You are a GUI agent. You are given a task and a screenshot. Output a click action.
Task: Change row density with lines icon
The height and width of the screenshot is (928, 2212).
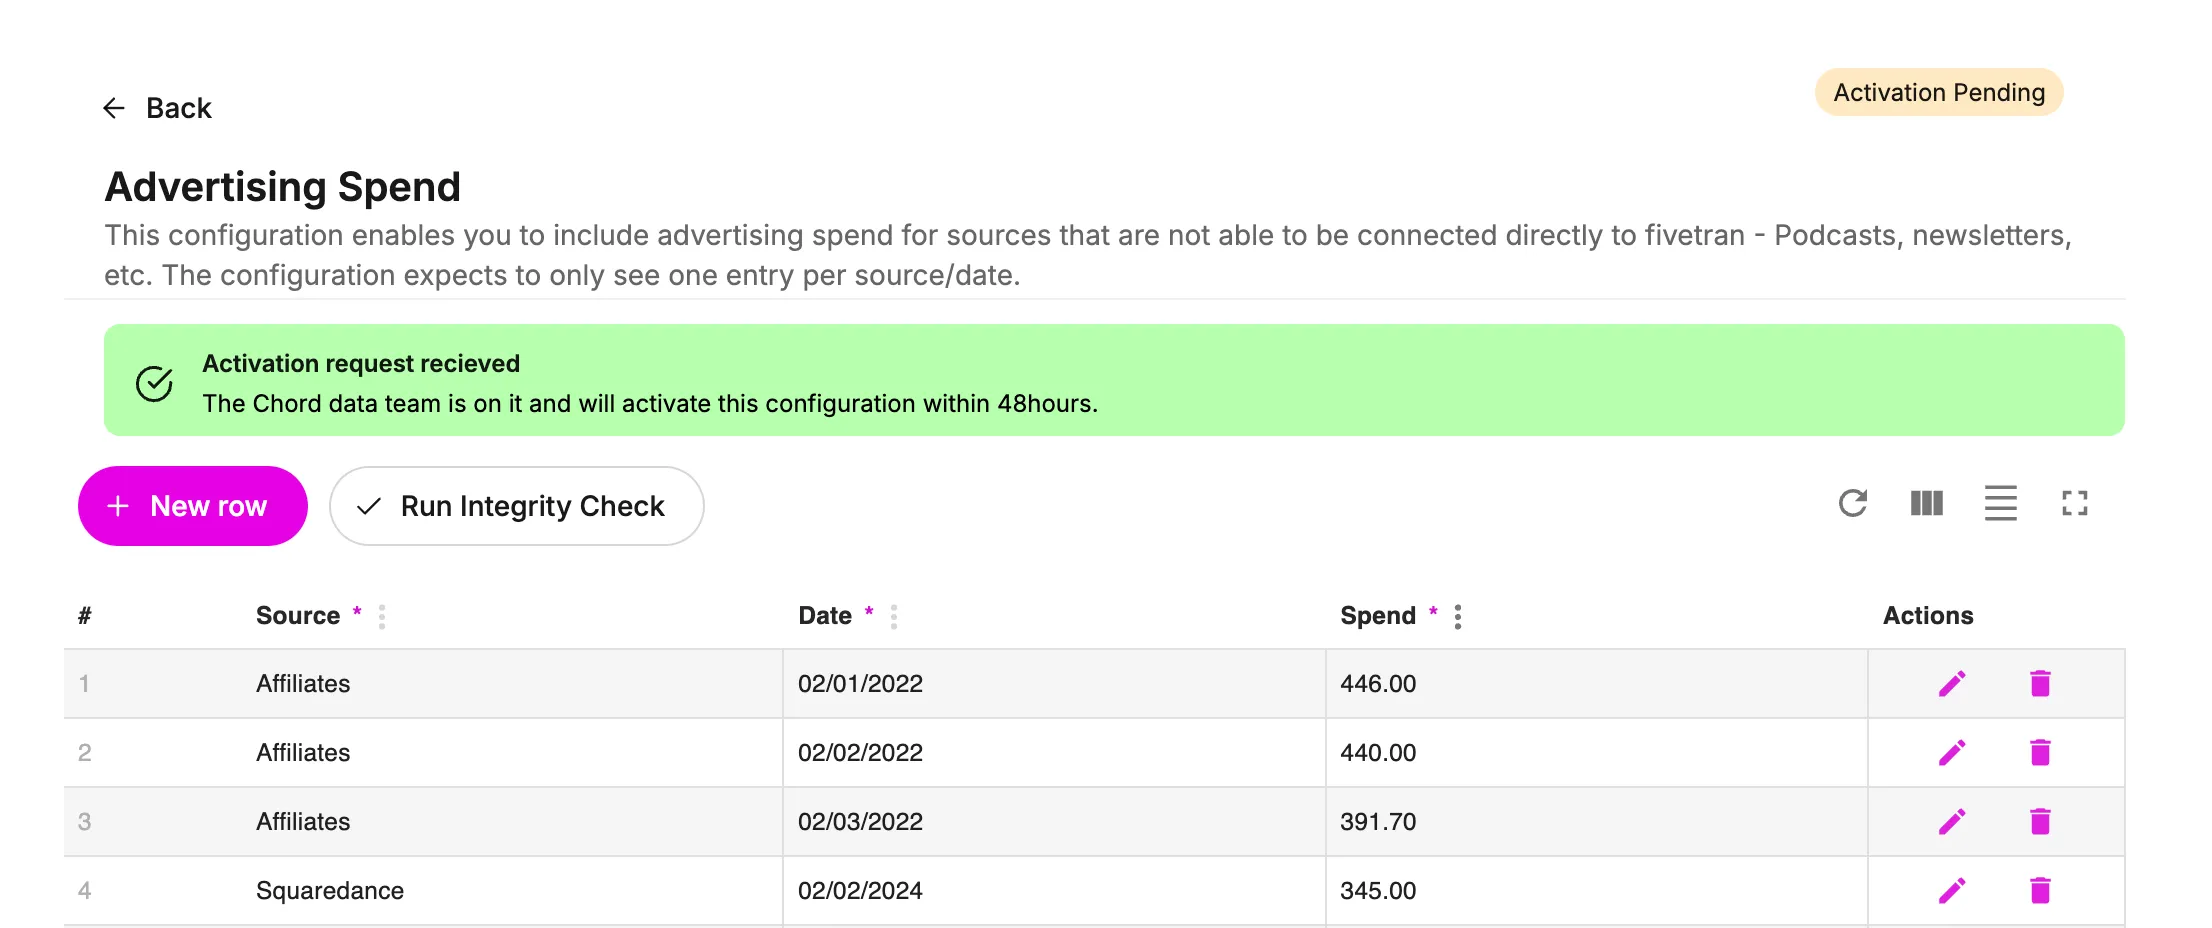click(2001, 503)
